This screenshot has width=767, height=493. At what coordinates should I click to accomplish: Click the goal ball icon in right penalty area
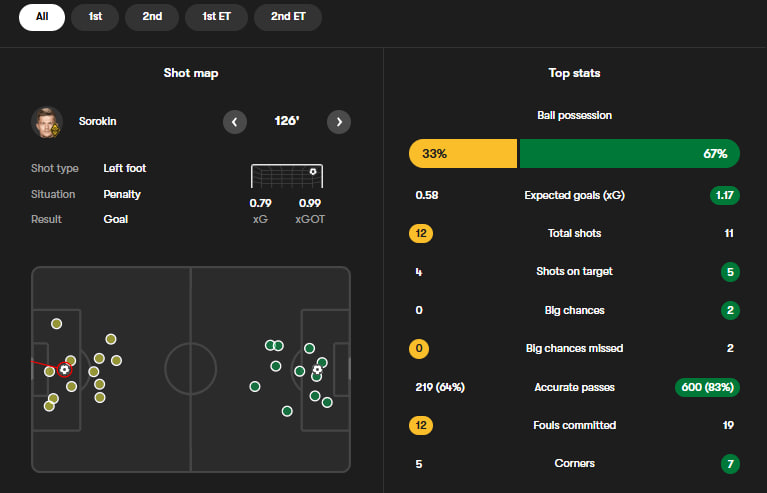[x=317, y=370]
